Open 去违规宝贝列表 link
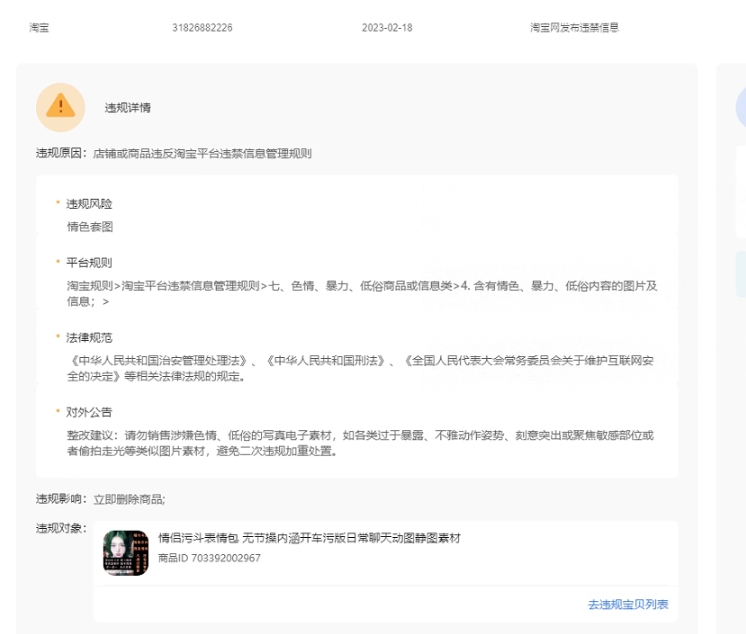The height and width of the screenshot is (634, 746). [628, 605]
